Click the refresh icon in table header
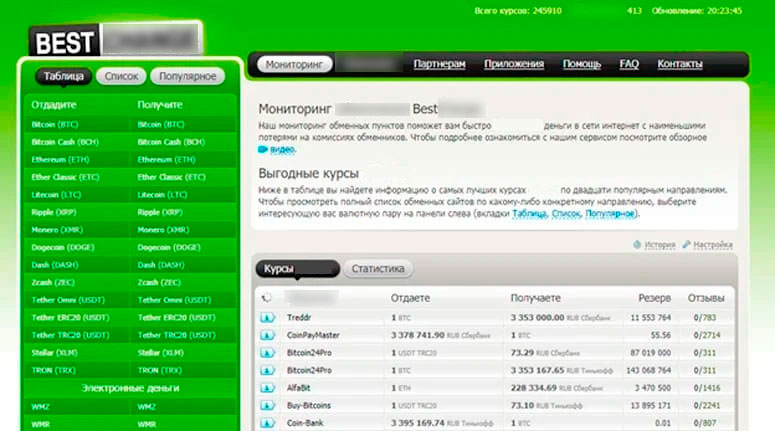 coord(266,298)
